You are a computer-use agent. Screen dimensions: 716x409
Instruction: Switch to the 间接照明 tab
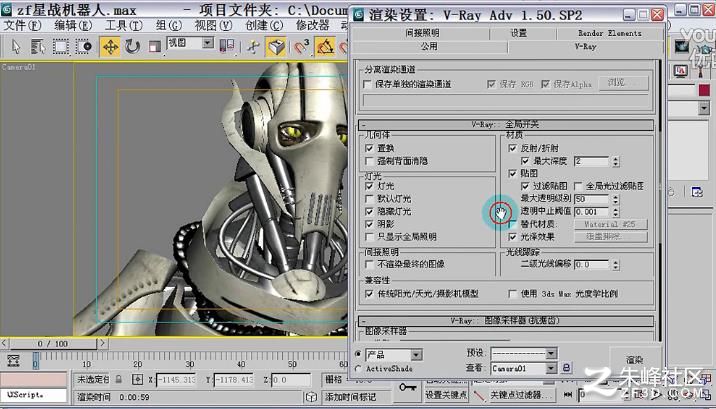coord(422,33)
